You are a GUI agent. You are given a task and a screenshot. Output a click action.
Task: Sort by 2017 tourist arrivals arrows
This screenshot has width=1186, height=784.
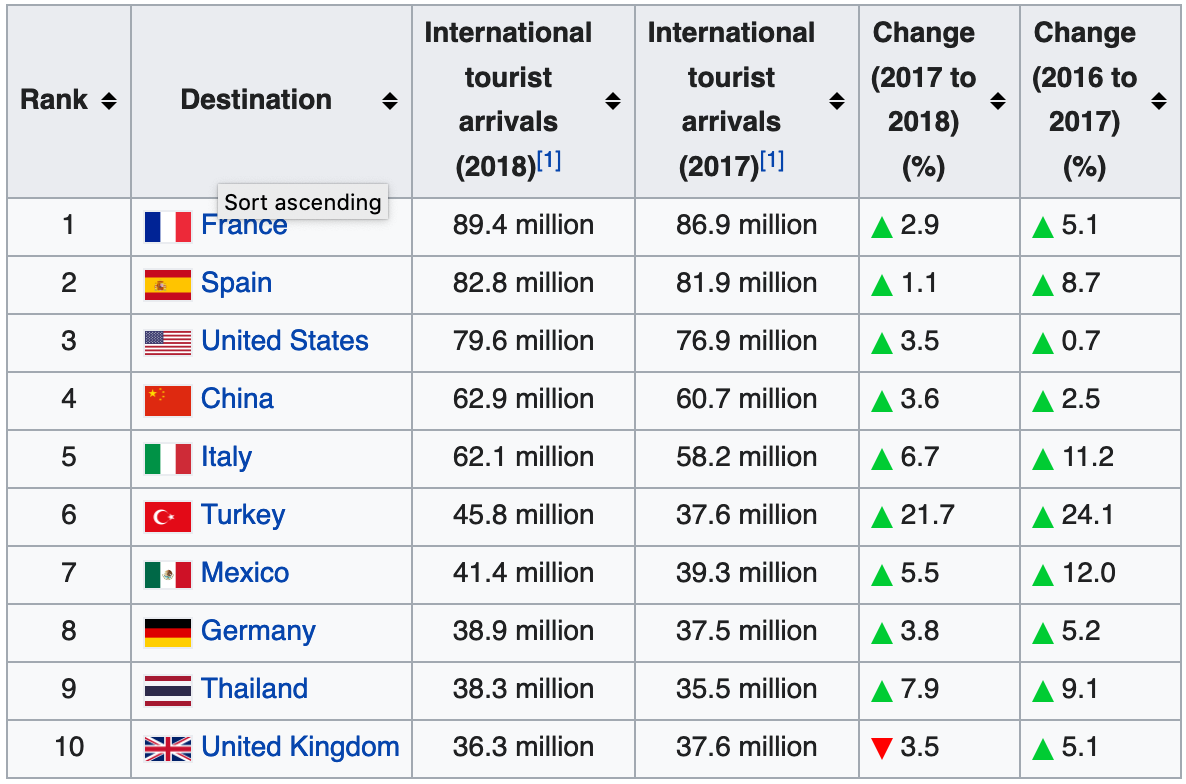(836, 101)
